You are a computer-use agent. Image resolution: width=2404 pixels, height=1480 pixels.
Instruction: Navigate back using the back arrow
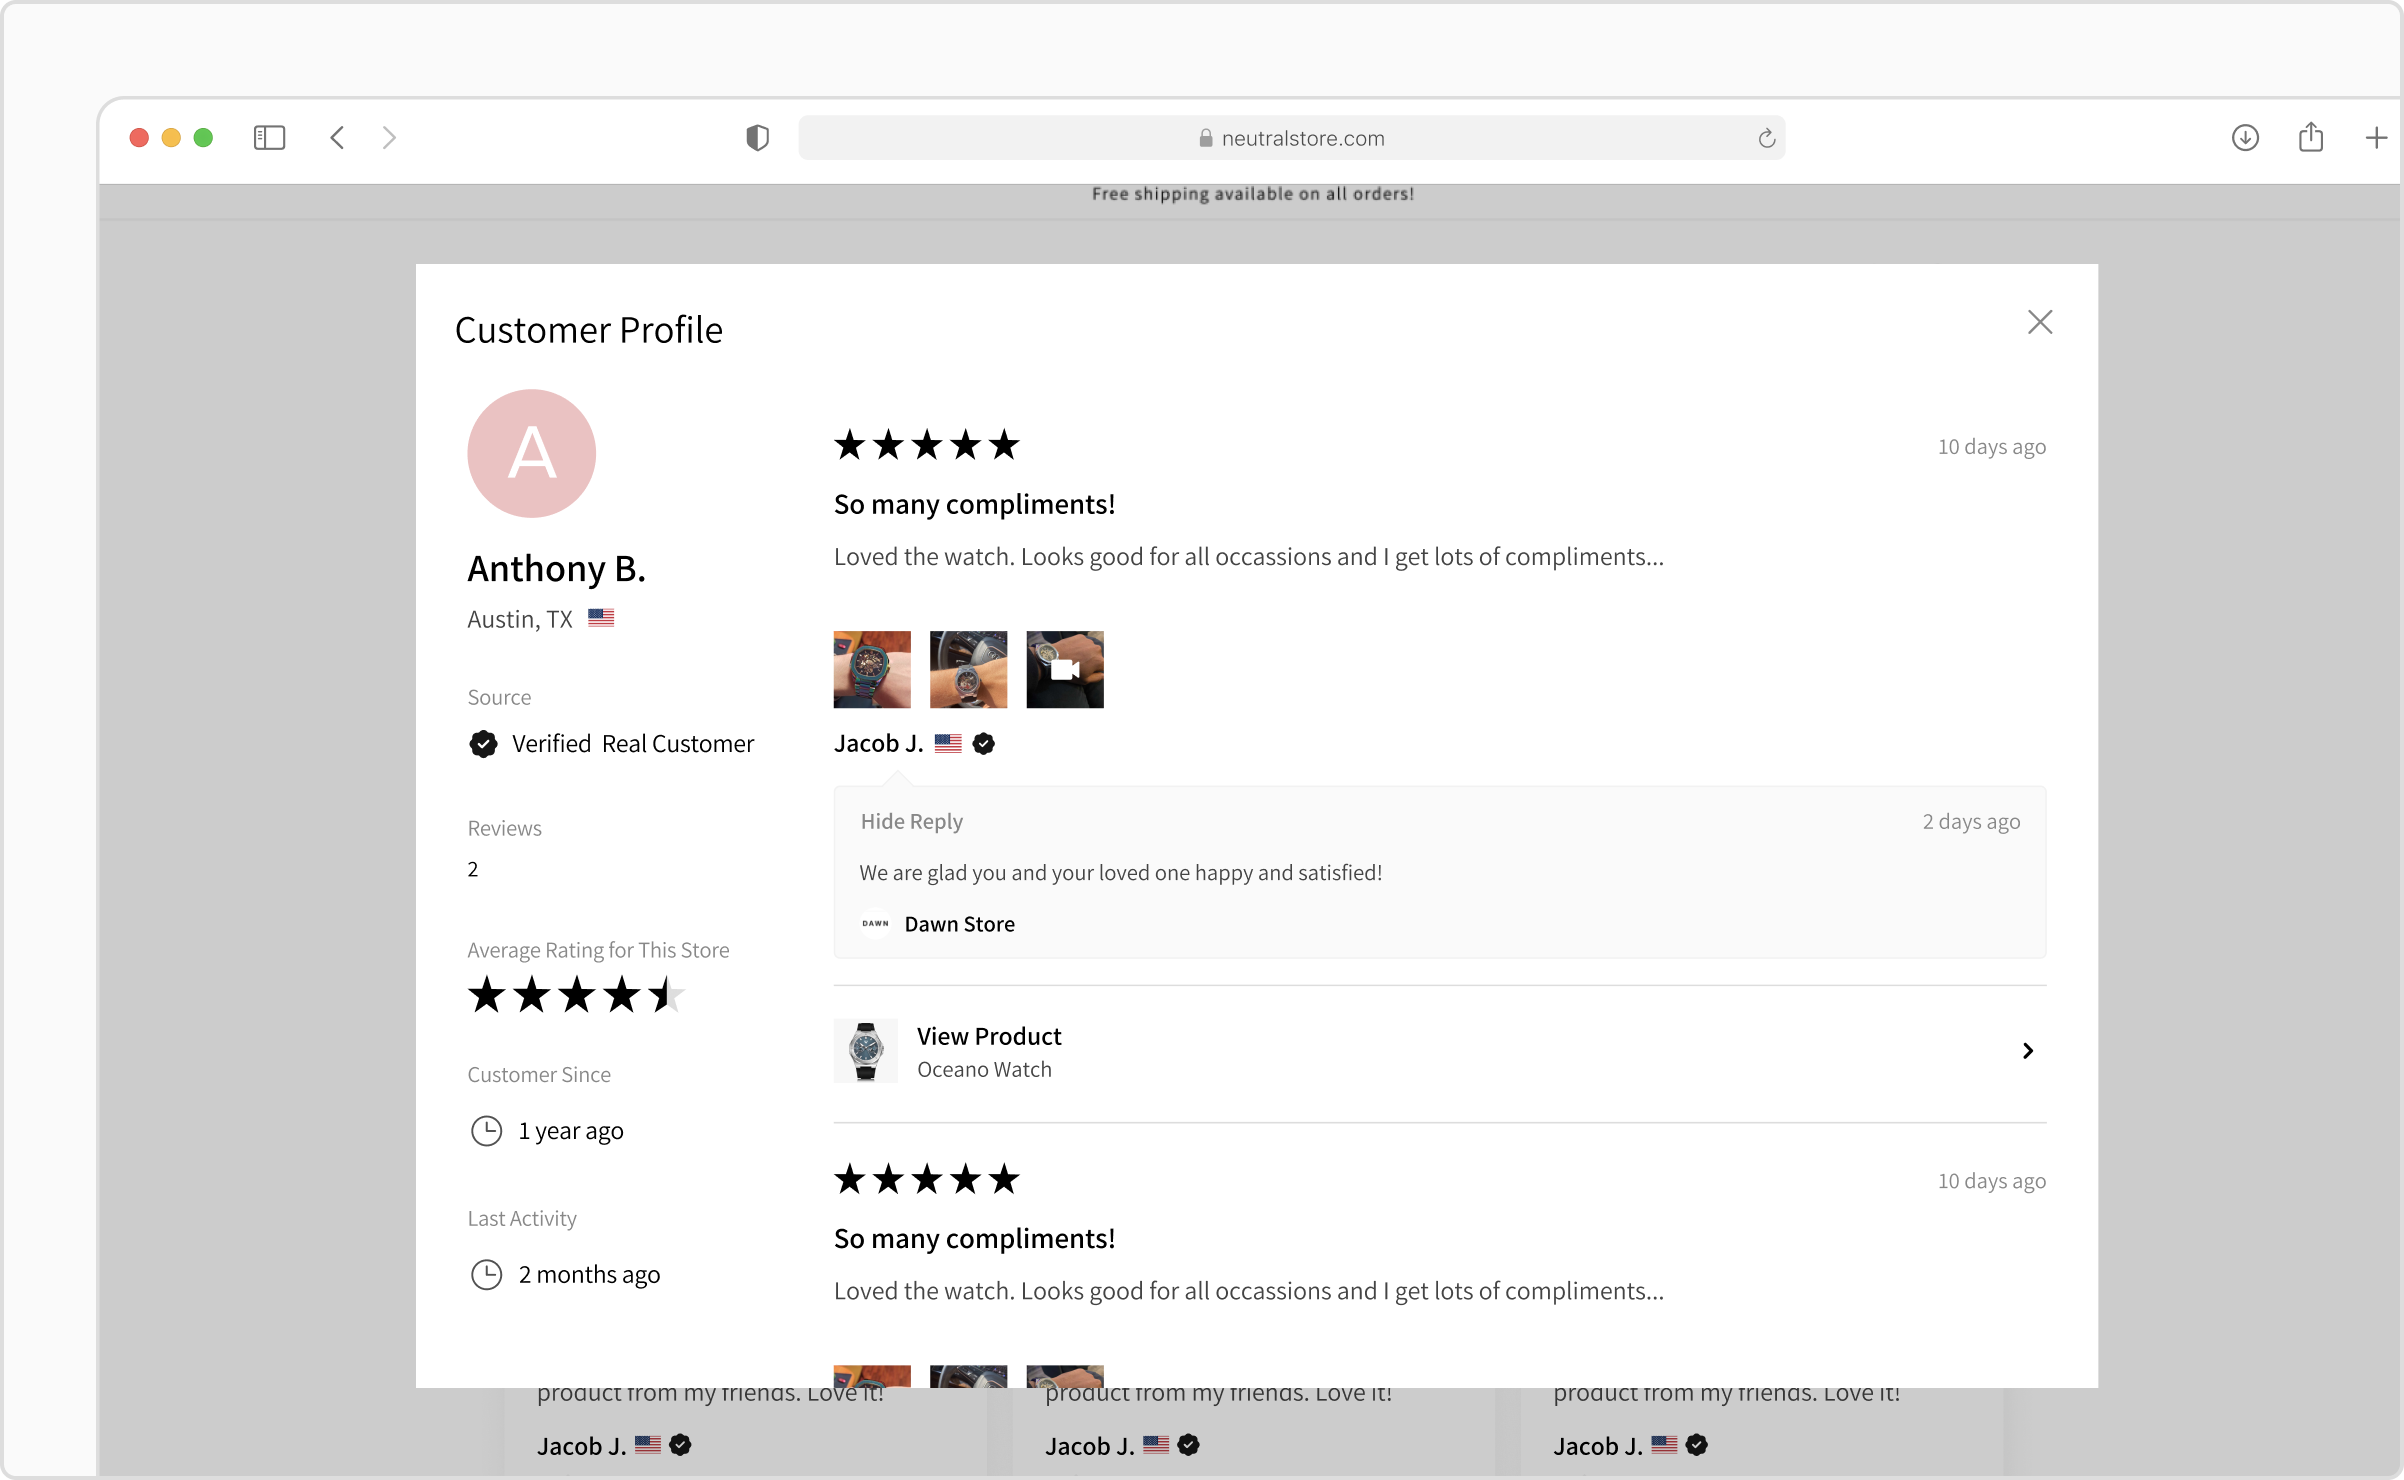tap(337, 138)
